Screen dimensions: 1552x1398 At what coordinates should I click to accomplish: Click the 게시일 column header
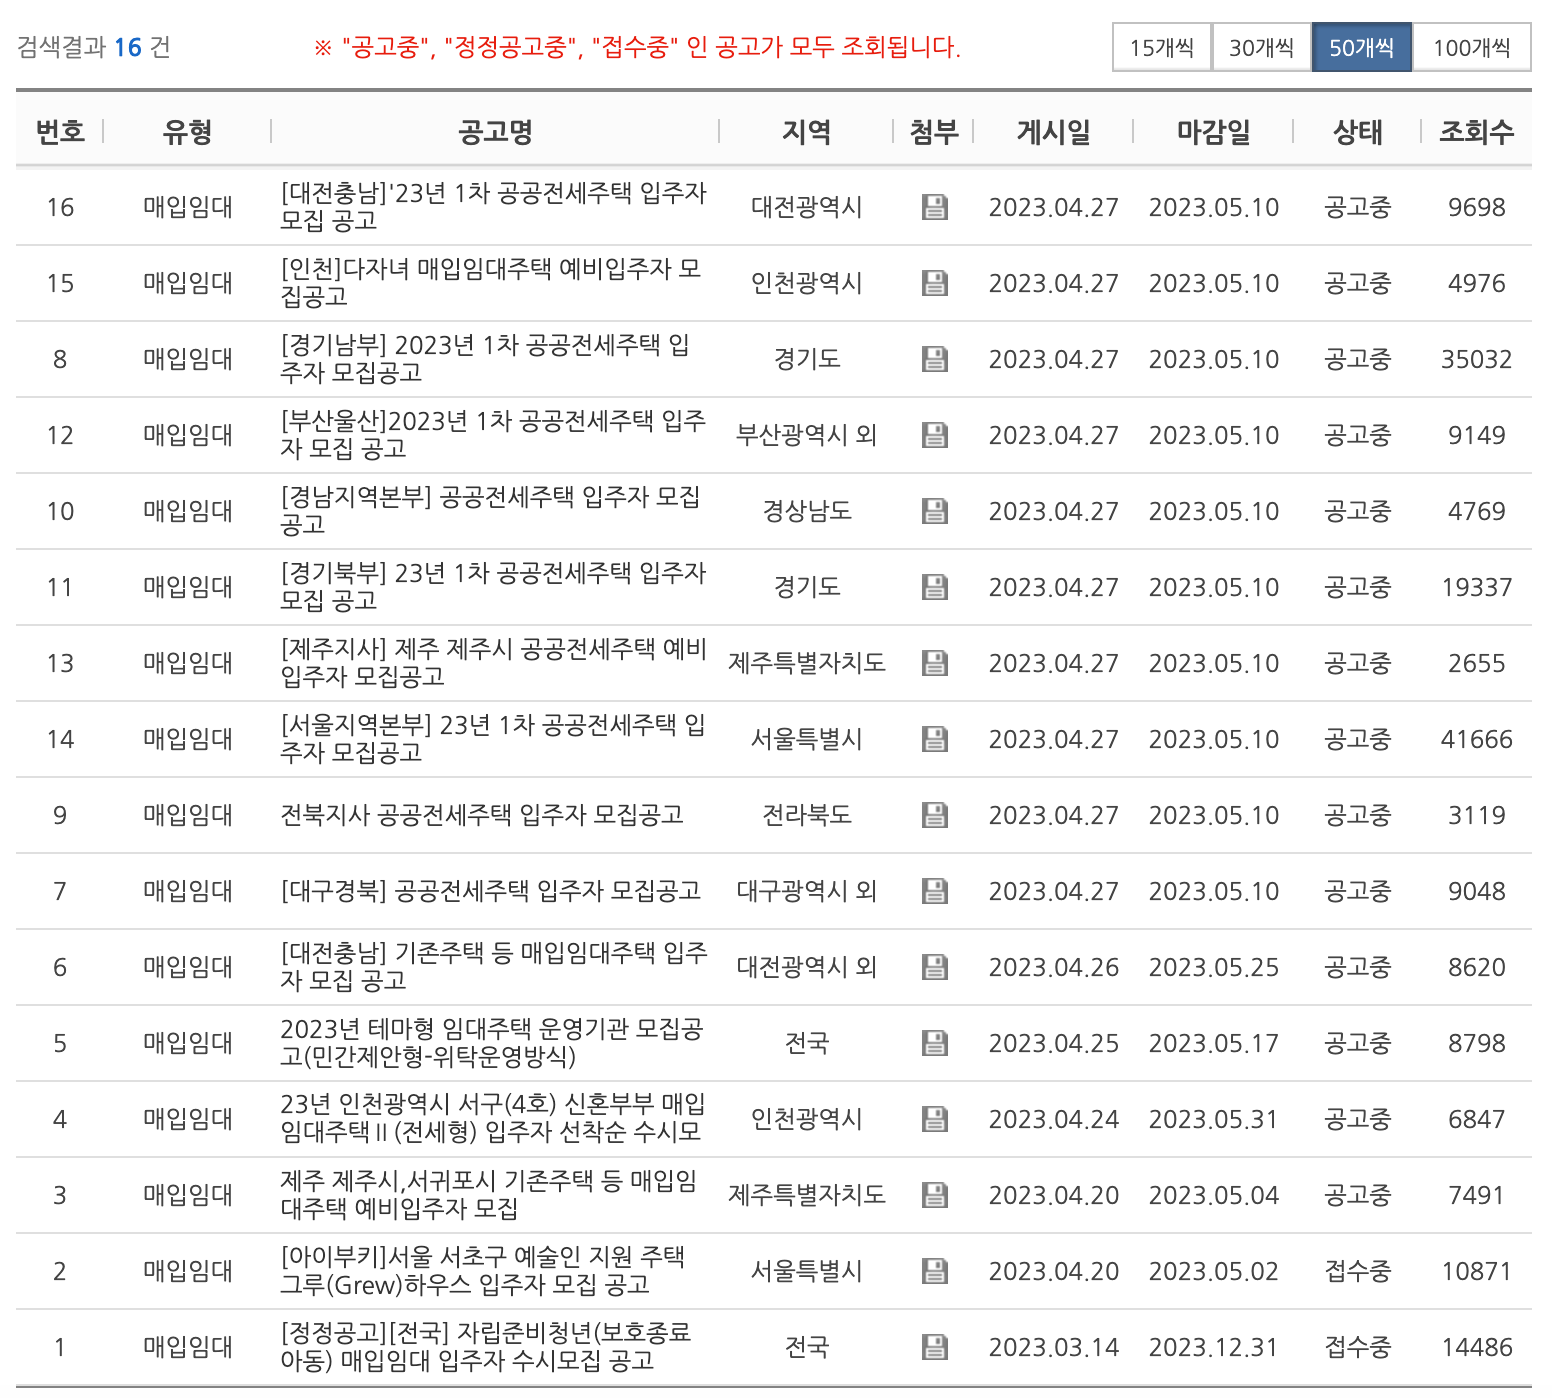point(1054,131)
